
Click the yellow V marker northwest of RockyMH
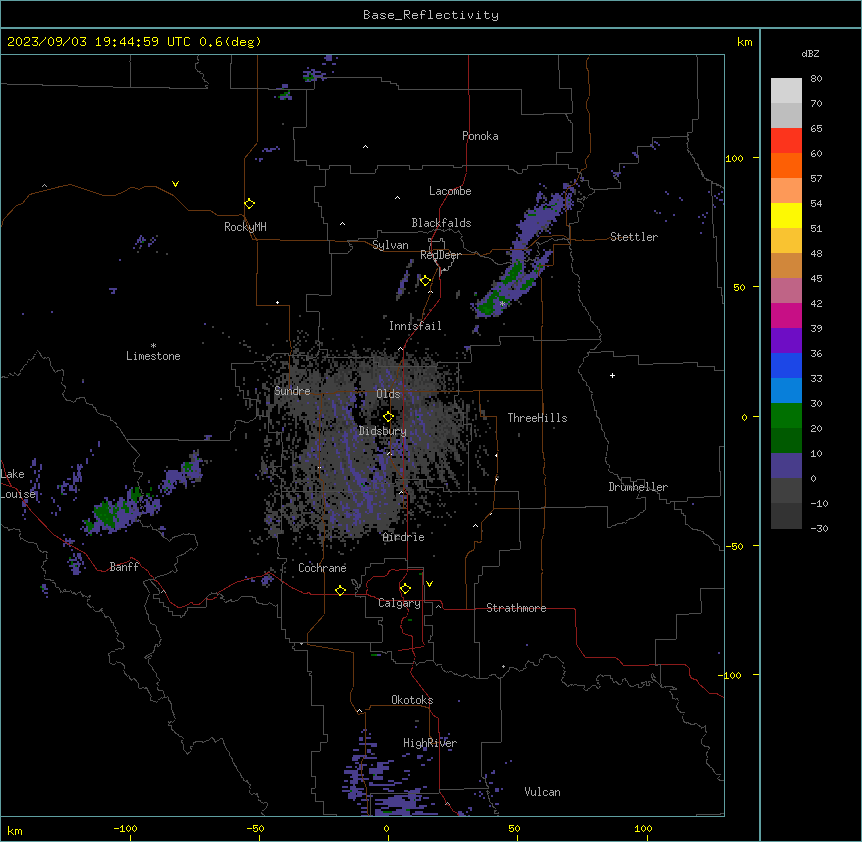point(175,184)
